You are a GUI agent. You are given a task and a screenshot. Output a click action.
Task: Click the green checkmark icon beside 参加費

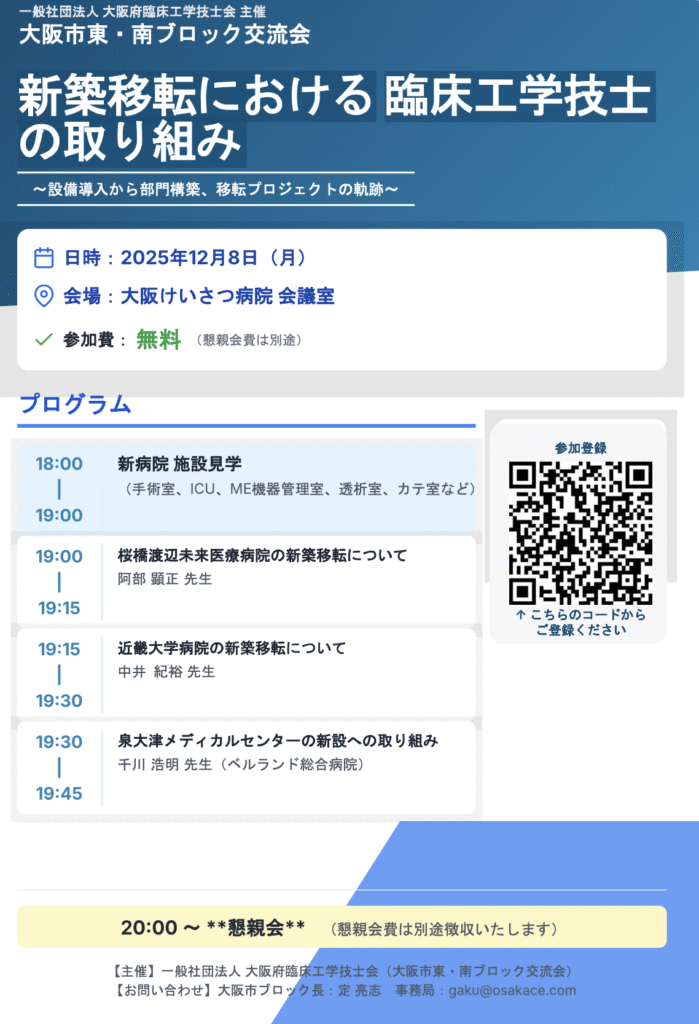[43, 340]
